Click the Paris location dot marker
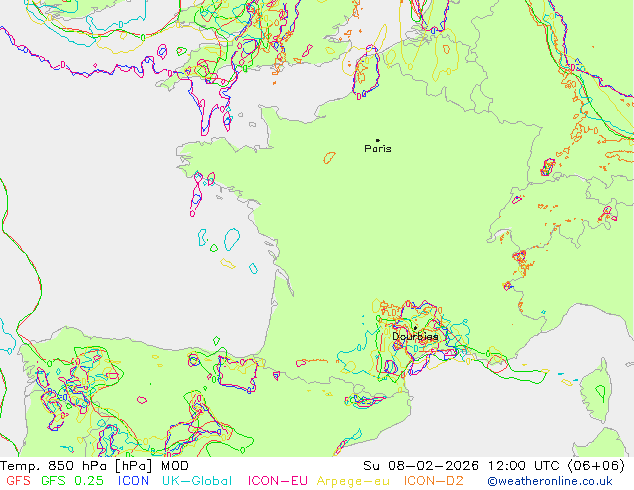Viewport: 634px width, 490px height. [x=378, y=140]
